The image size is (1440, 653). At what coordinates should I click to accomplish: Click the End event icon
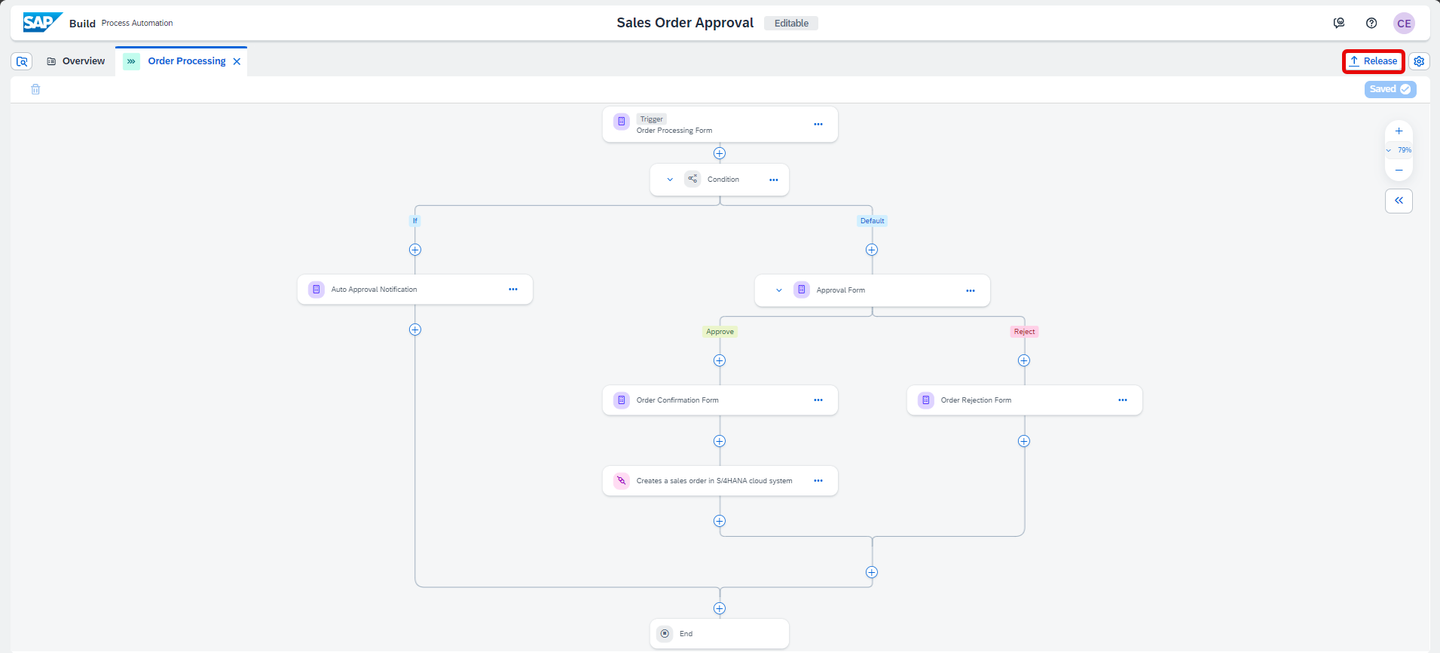pos(665,633)
